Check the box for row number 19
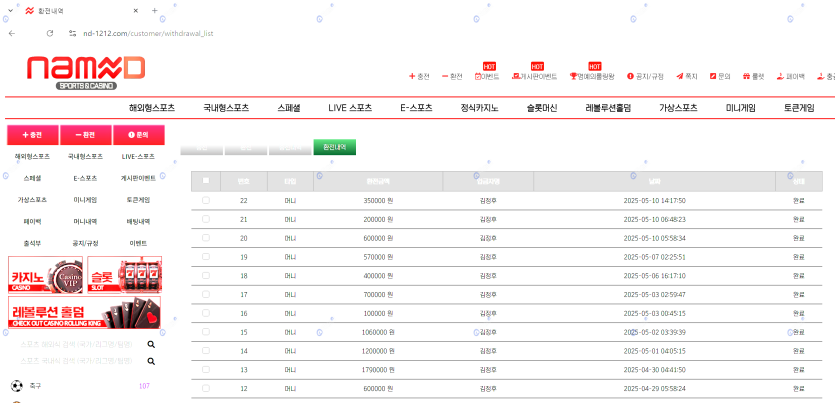Image resolution: width=835 pixels, height=403 pixels. click(206, 257)
